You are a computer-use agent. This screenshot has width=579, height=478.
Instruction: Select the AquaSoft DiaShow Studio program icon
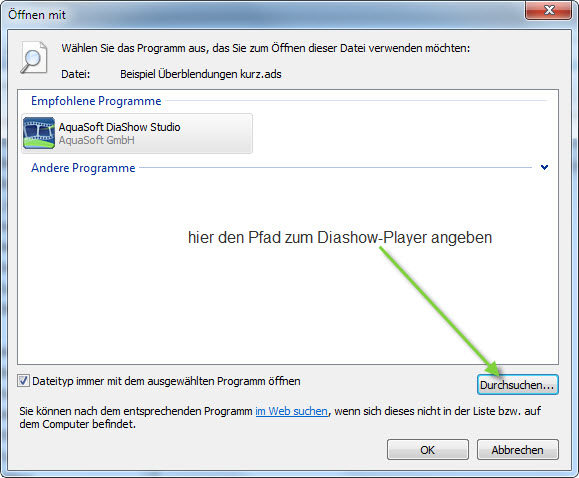point(39,133)
